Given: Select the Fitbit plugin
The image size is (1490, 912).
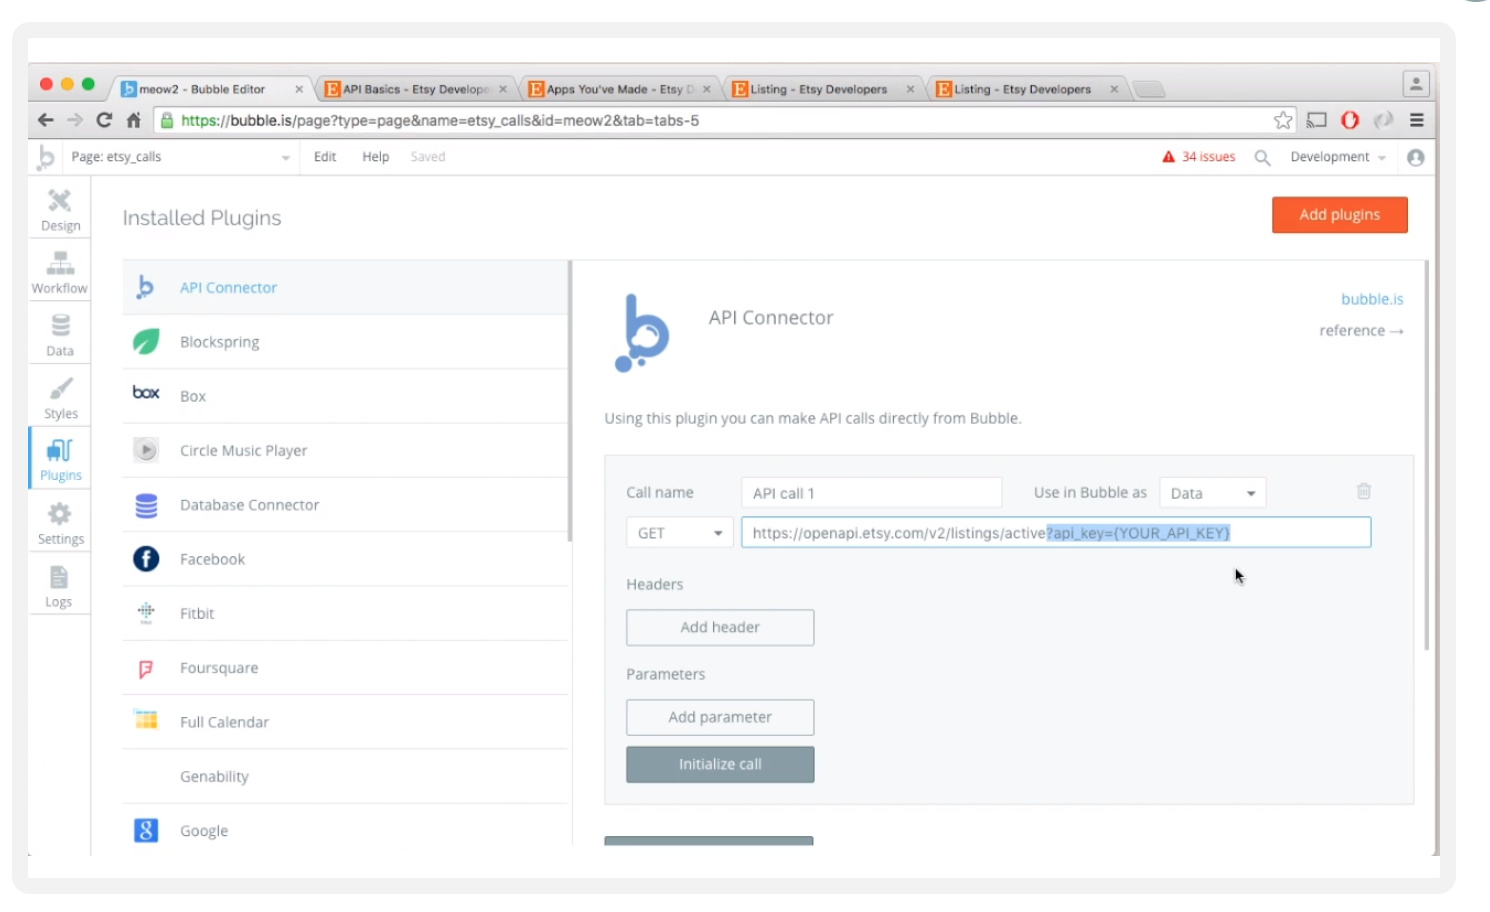Looking at the screenshot, I should pyautogui.click(x=345, y=613).
